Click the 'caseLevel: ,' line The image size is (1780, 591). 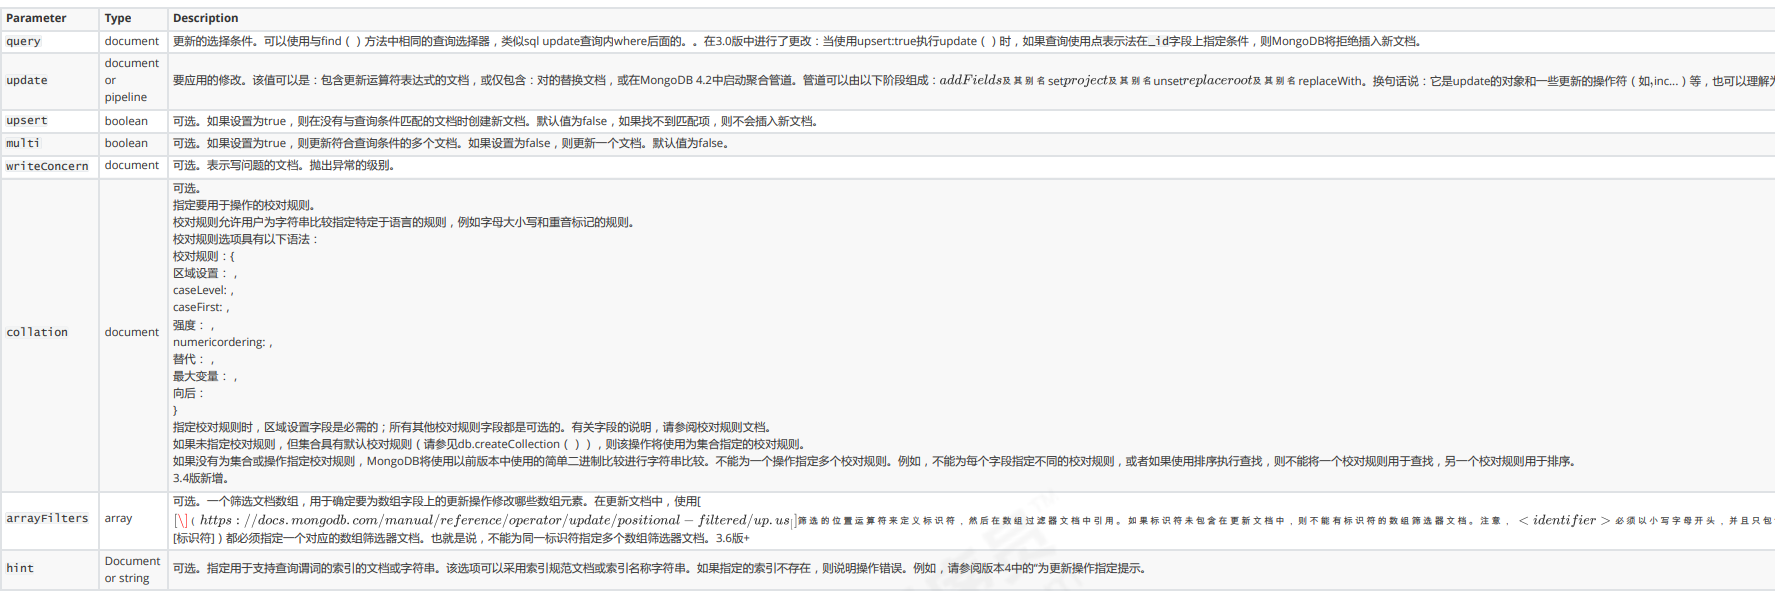203,290
